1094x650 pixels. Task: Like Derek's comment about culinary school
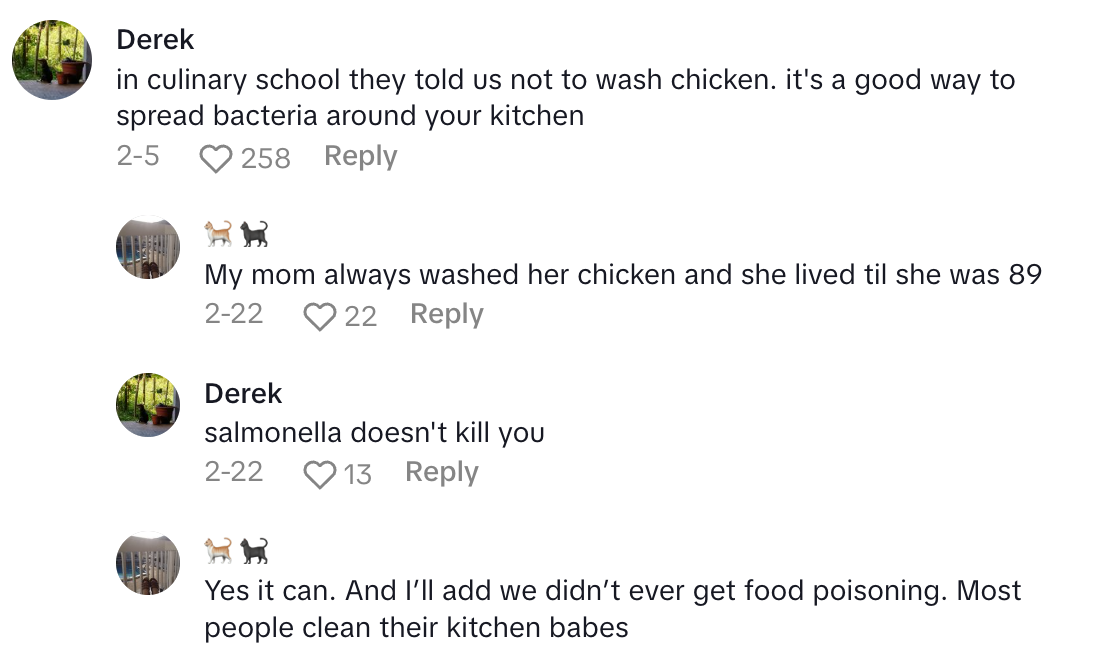point(216,157)
